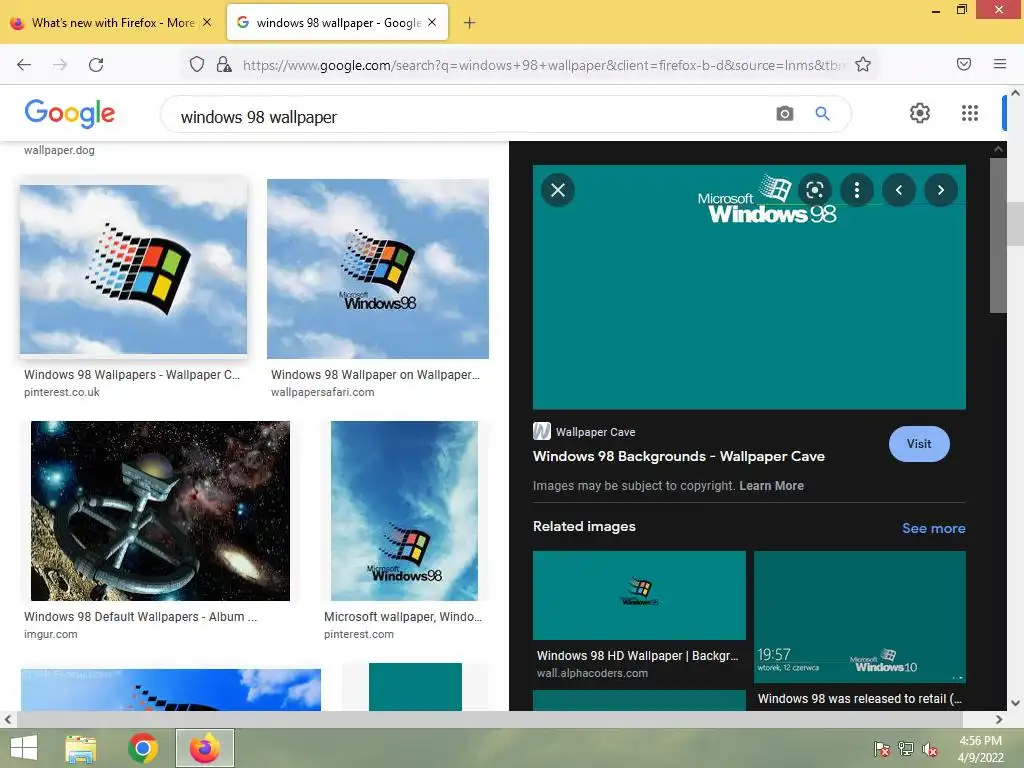
Task: Click the Windows 98 Wallpaper on Wallpaper caption
Action: coord(376,375)
